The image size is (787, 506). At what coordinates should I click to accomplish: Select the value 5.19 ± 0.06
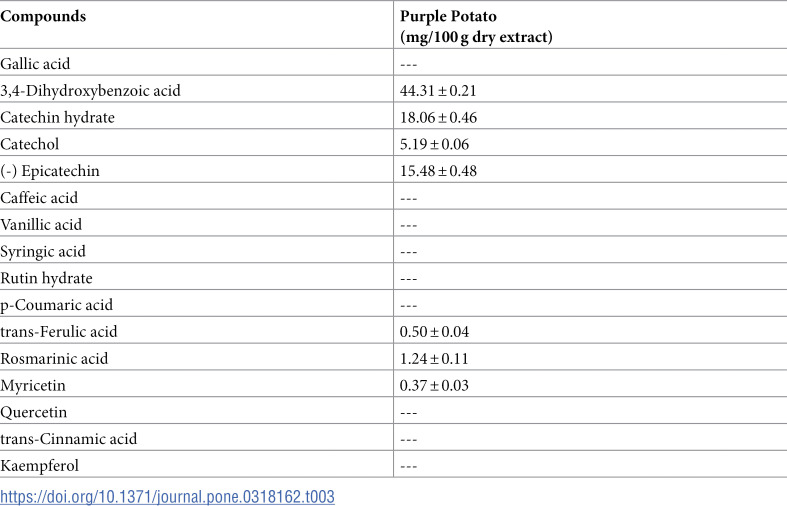tap(434, 145)
